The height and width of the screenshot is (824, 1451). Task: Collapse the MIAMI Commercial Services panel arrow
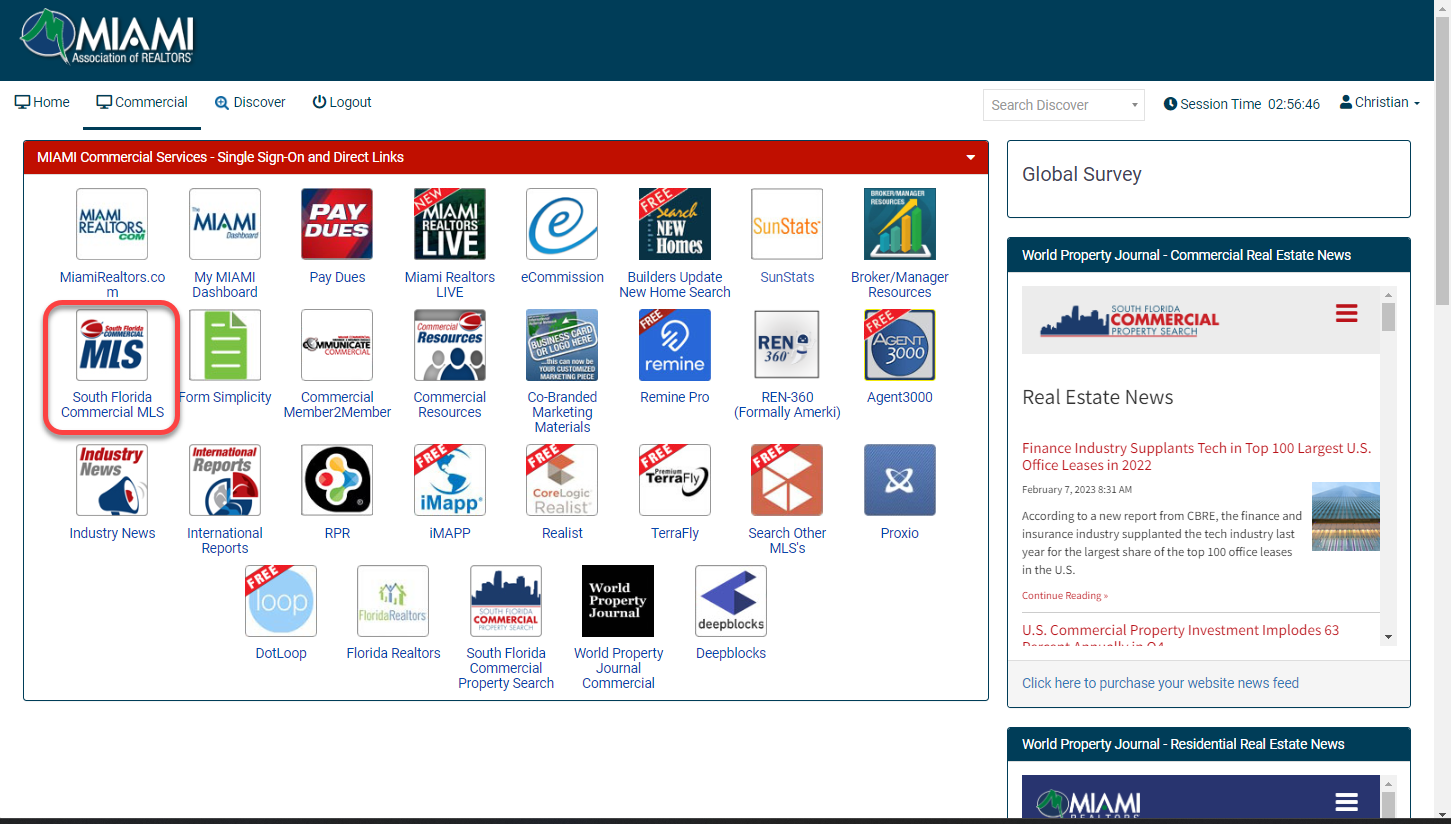970,158
